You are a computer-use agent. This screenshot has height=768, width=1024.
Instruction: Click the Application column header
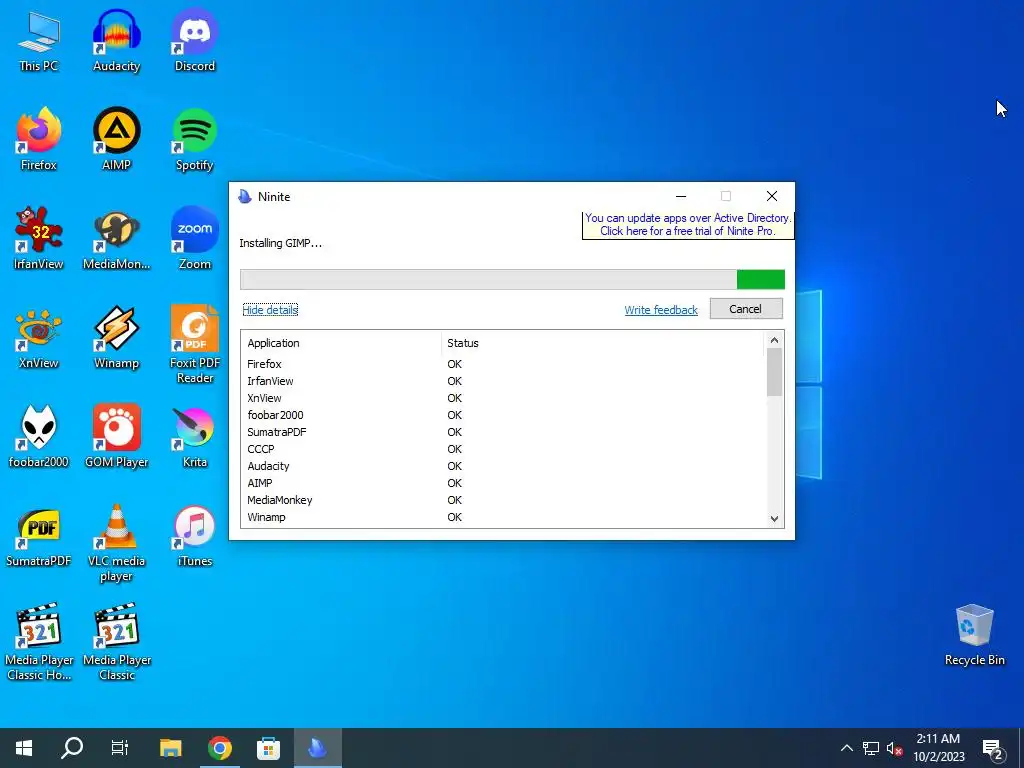(341, 343)
